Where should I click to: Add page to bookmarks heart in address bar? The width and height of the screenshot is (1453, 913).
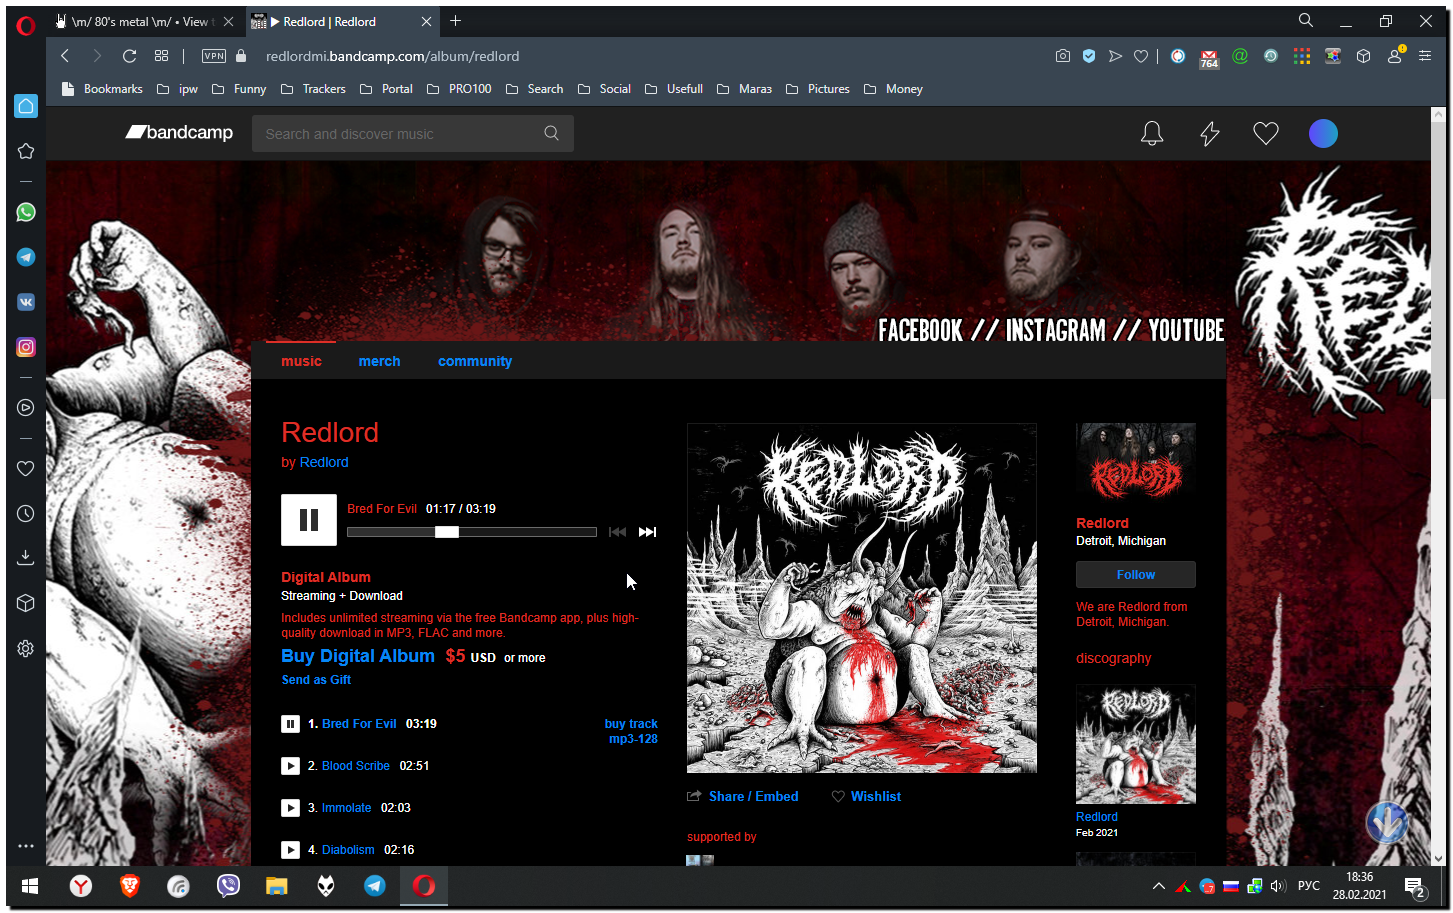pyautogui.click(x=1141, y=56)
